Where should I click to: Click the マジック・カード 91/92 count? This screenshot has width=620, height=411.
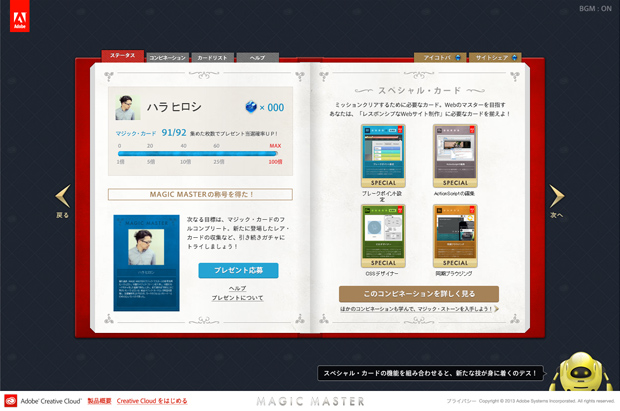point(151,133)
